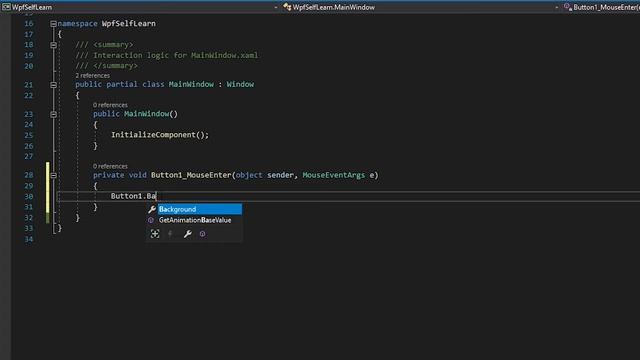The height and width of the screenshot is (360, 640).
Task: Click dropdown arrow after the WpfSelfLearn project box
Action: 276,7
